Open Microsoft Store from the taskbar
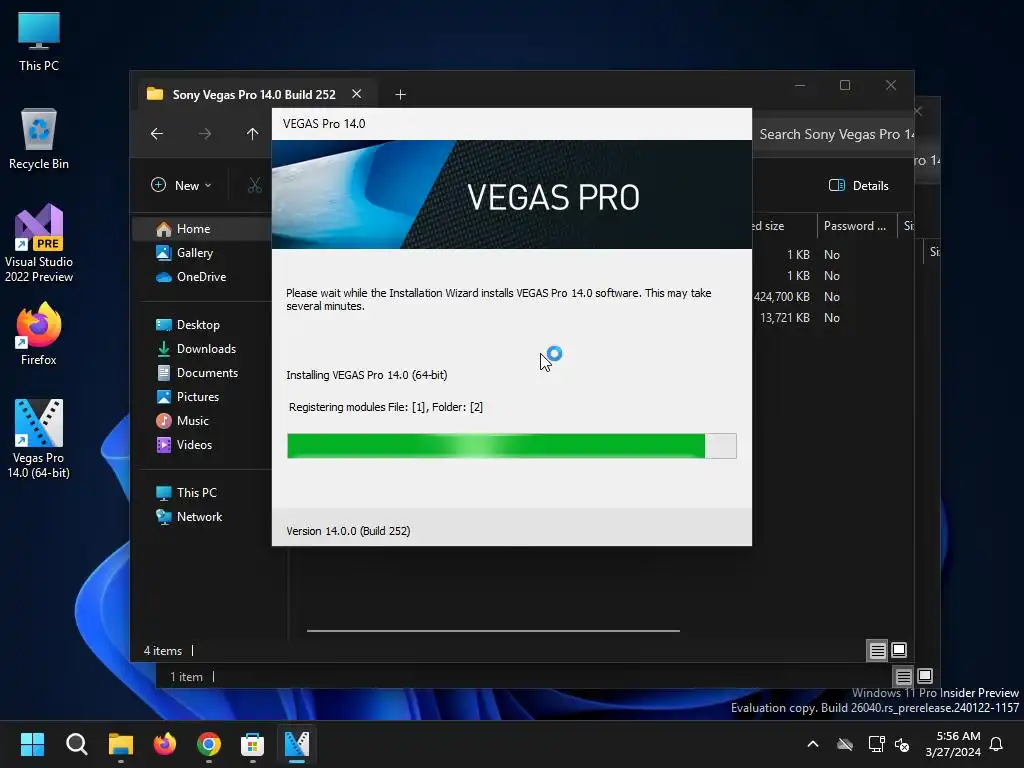The image size is (1024, 768). pos(252,744)
